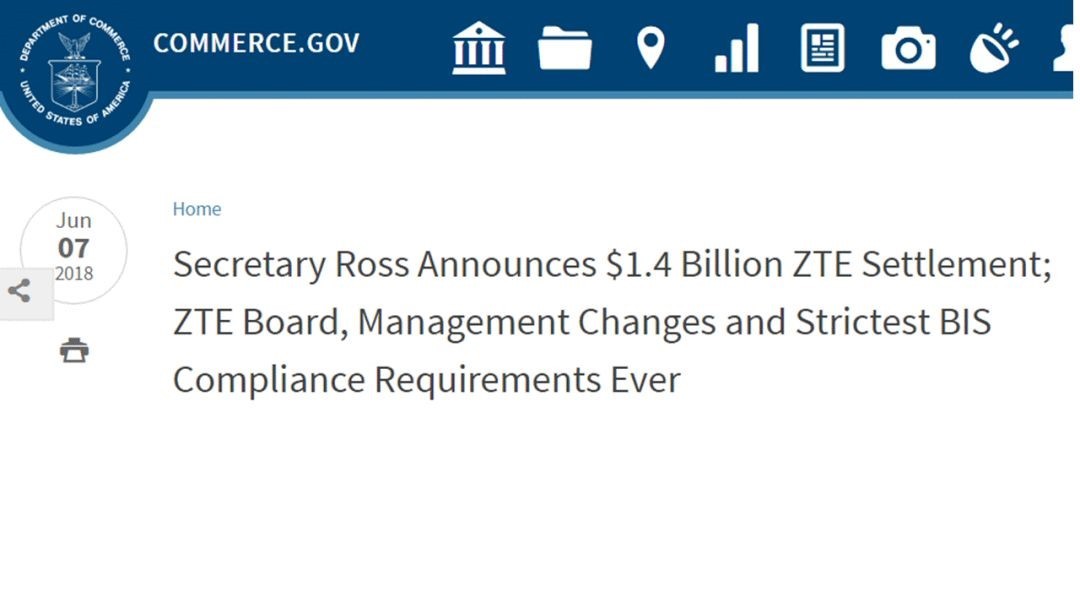Open the folder icon in navigation bar

(x=564, y=48)
